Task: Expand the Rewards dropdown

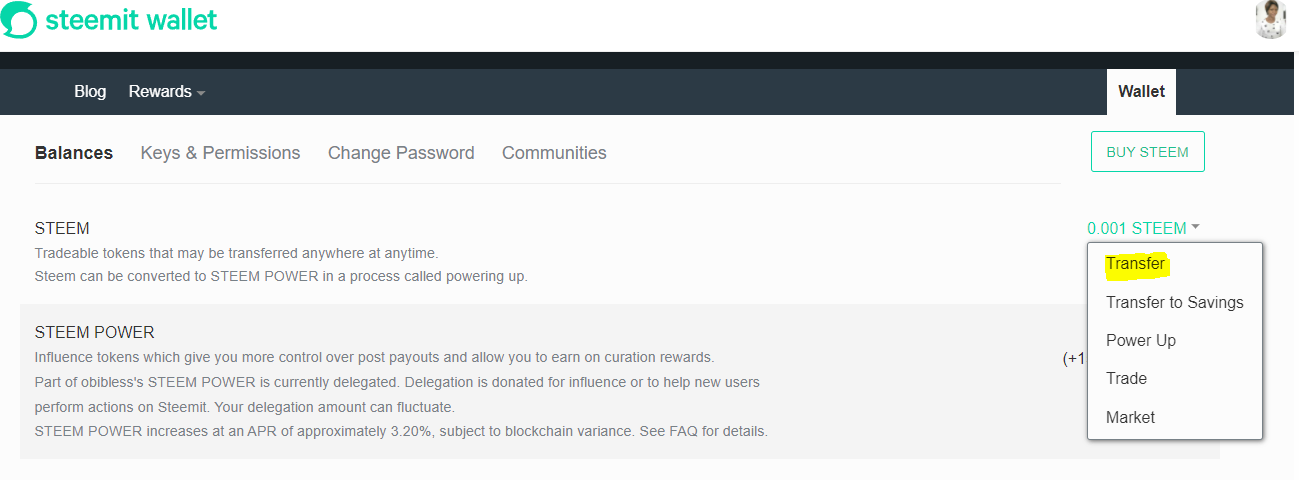Action: point(166,91)
